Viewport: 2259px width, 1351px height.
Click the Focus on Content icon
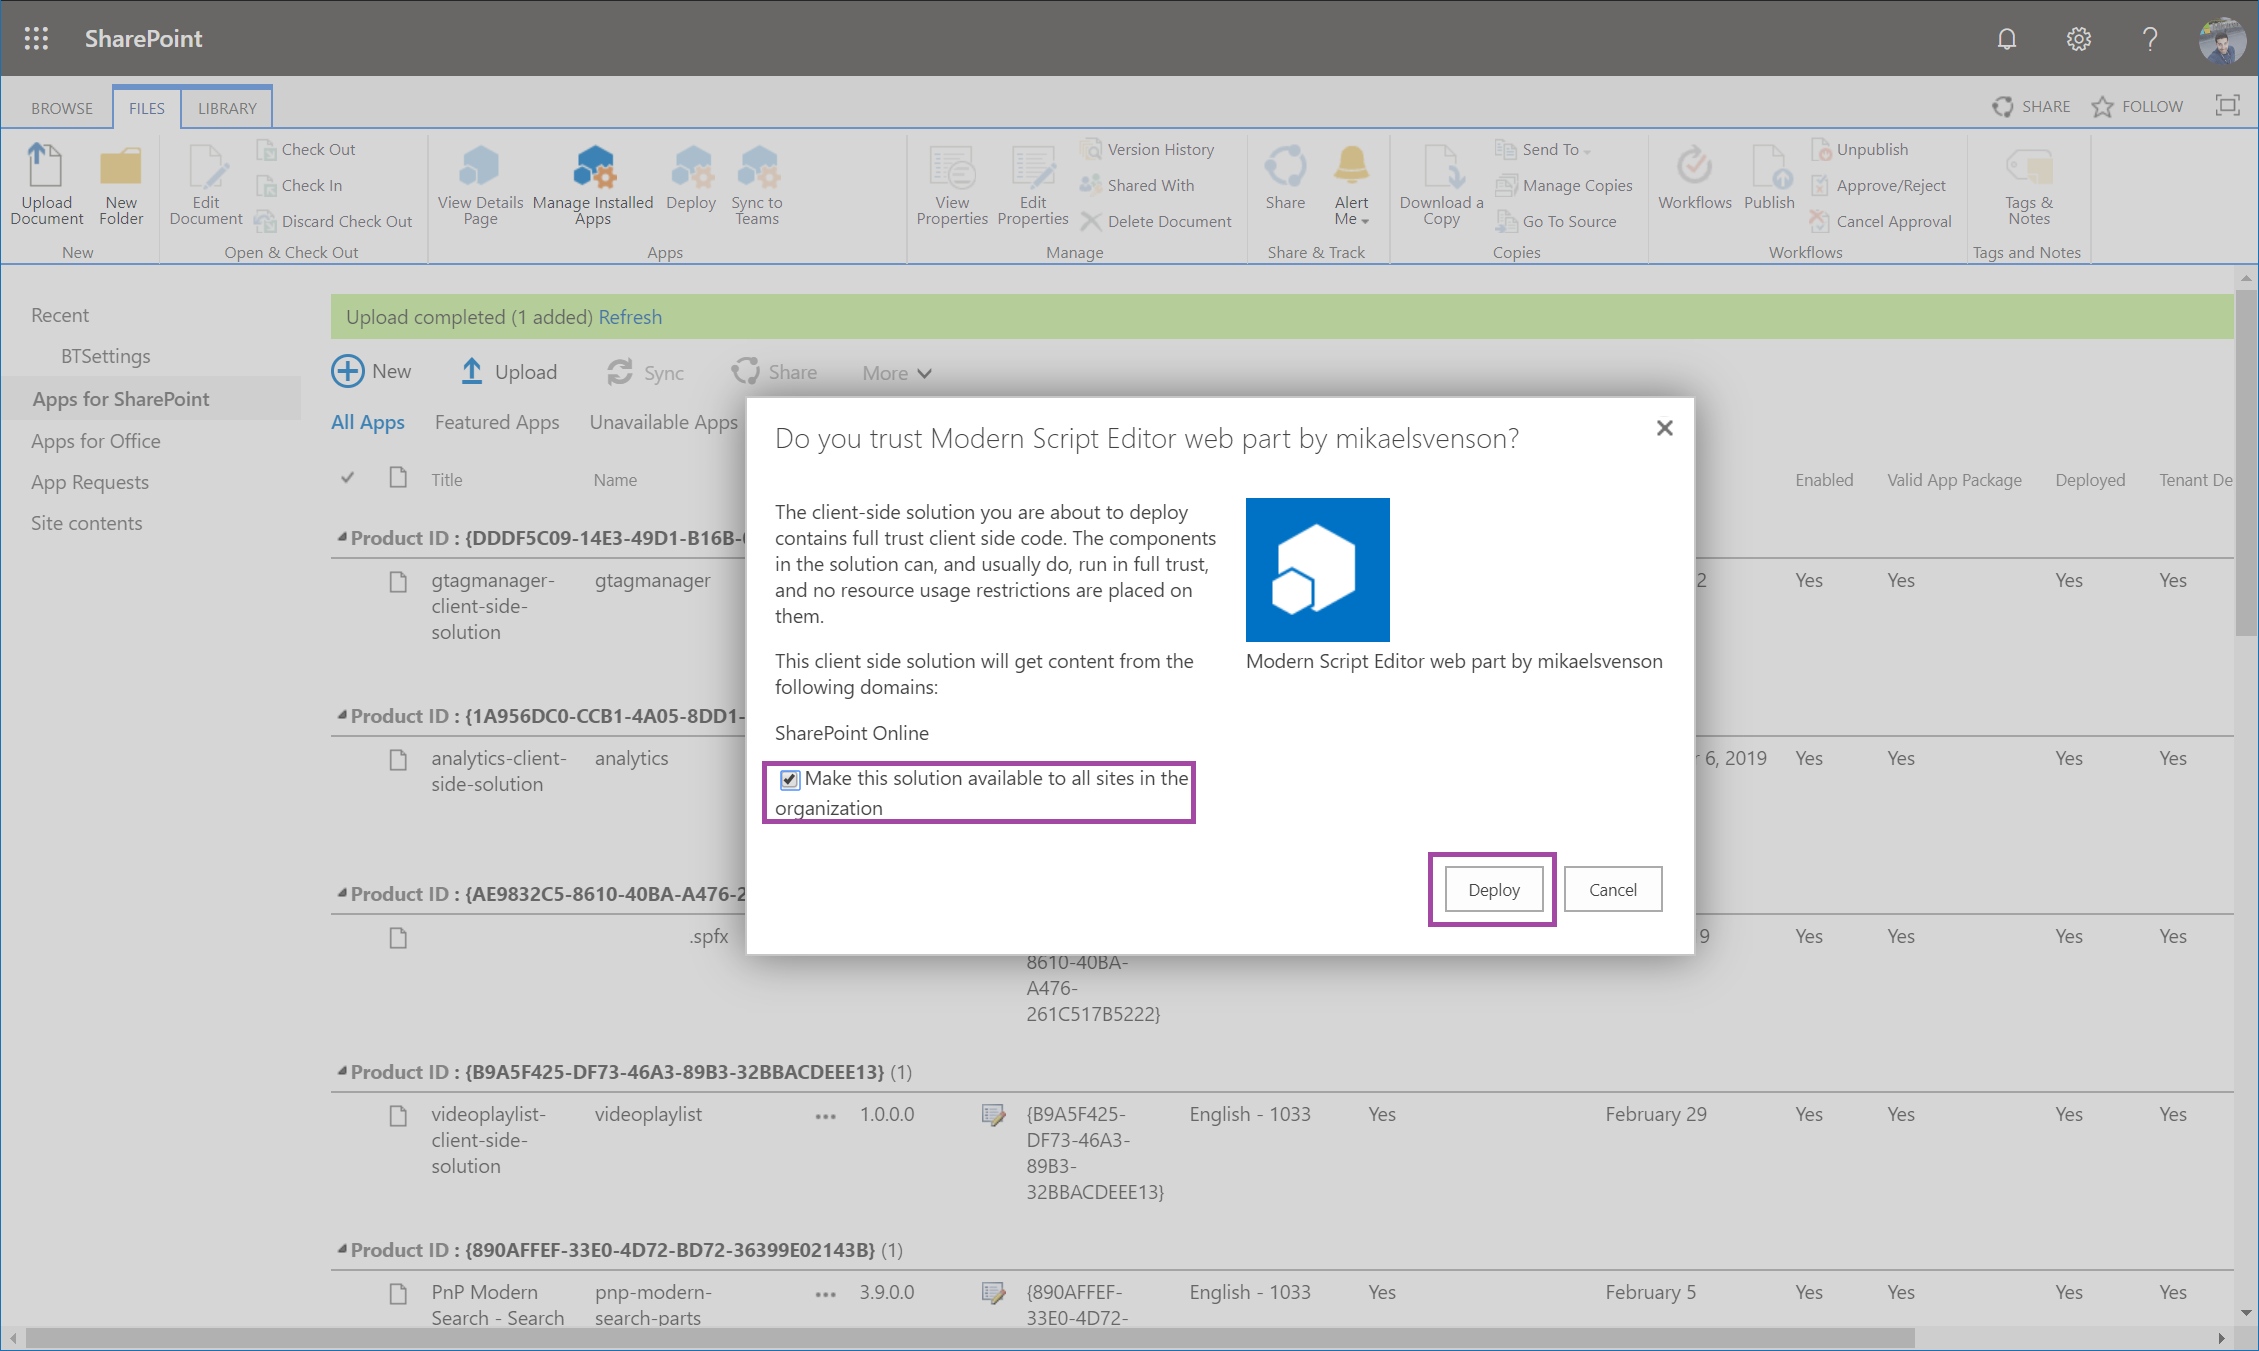[2227, 106]
